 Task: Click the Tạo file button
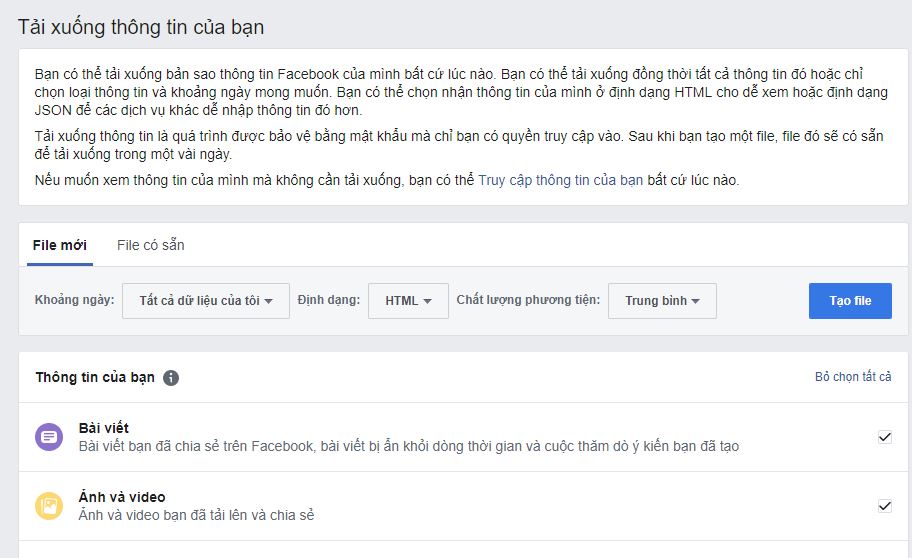pos(850,301)
